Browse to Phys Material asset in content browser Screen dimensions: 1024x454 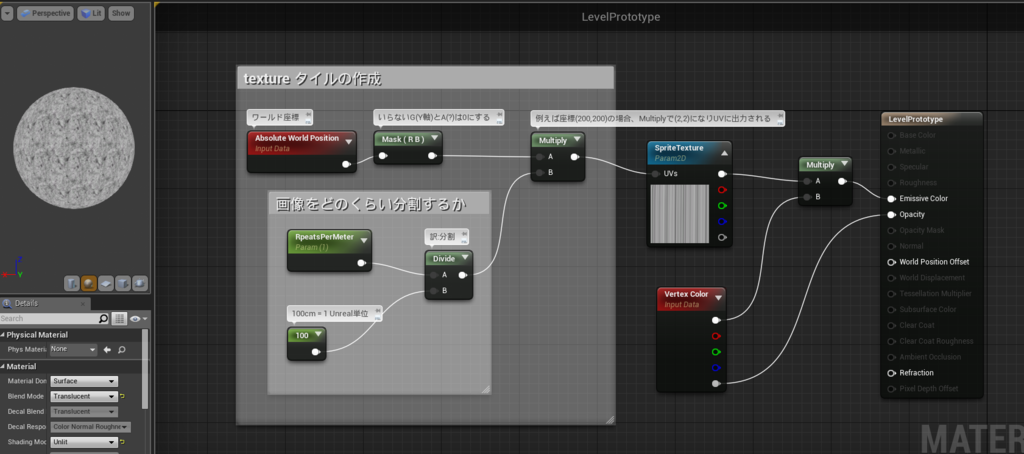pyautogui.click(x=121, y=349)
